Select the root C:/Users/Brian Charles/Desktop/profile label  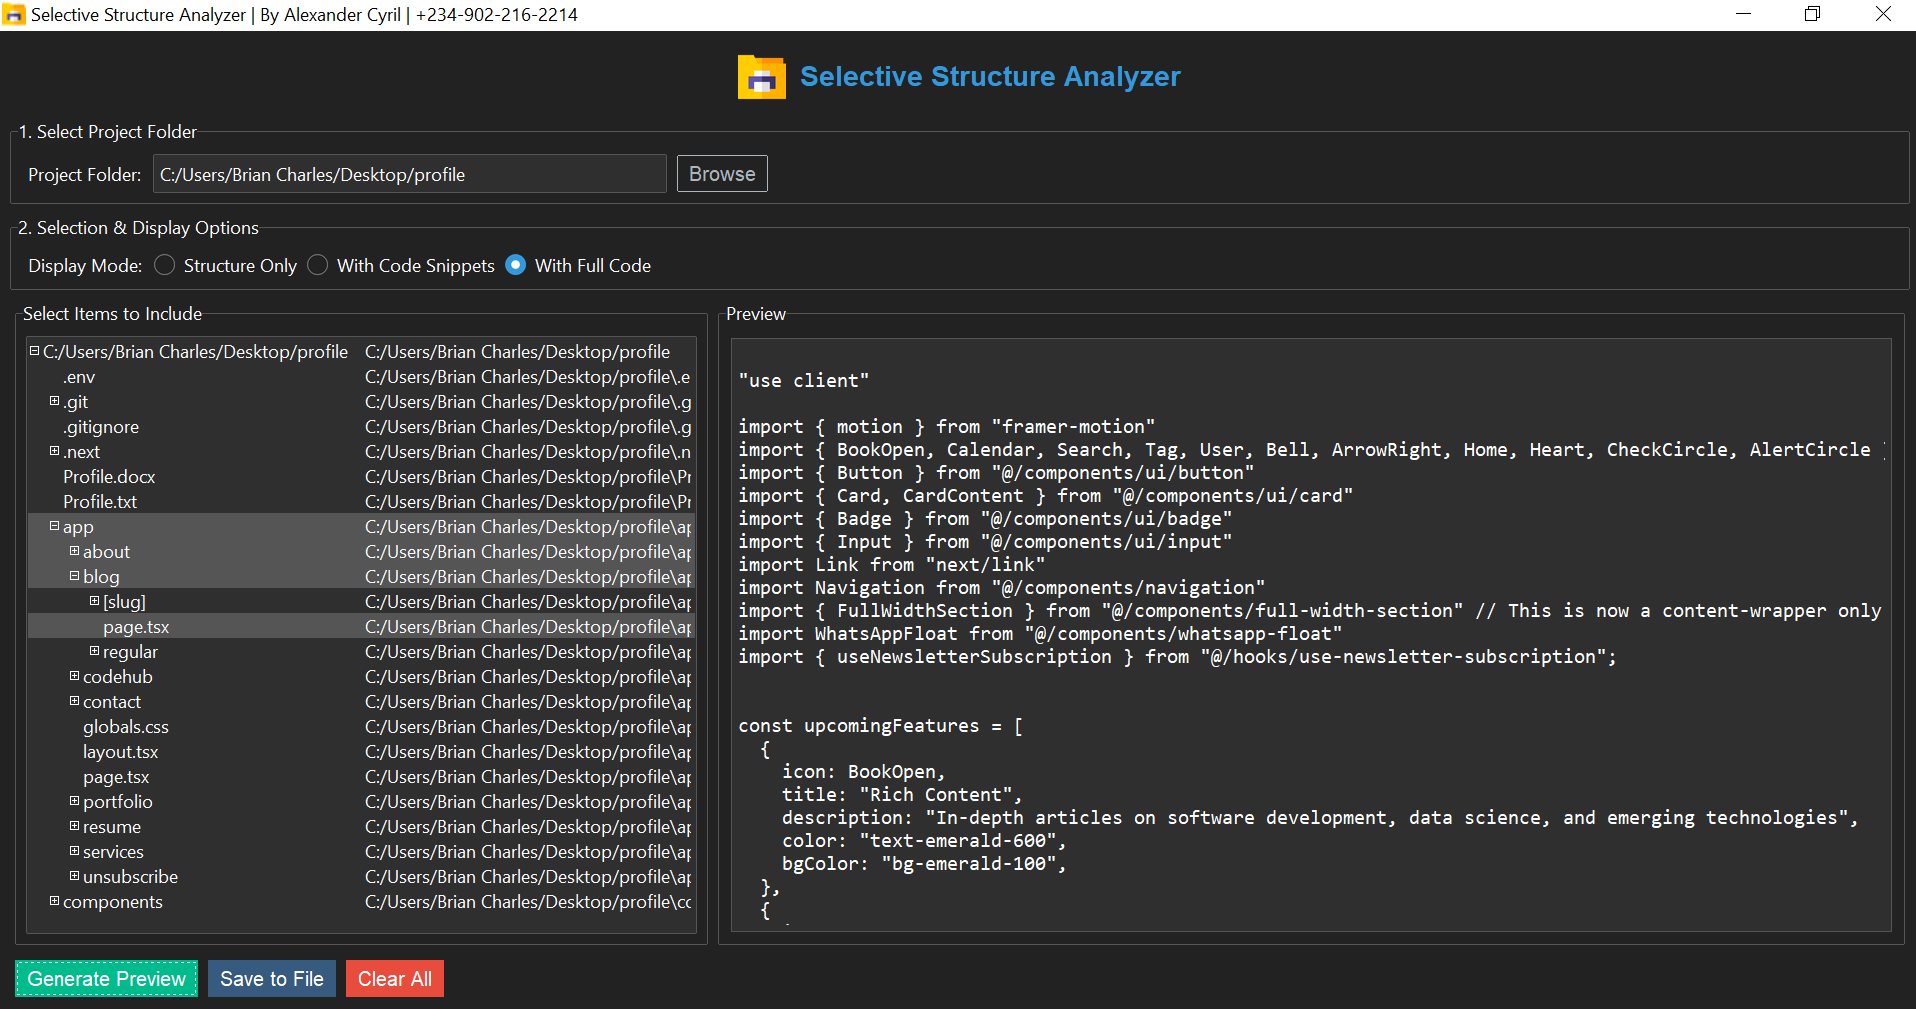pyautogui.click(x=195, y=352)
